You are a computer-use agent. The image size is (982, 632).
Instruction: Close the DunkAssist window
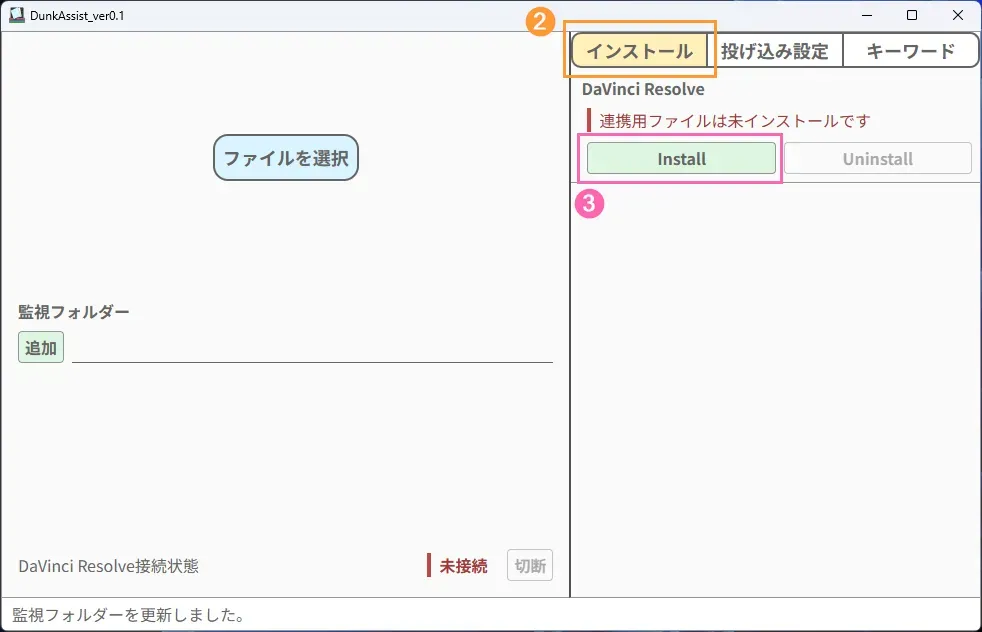(958, 15)
